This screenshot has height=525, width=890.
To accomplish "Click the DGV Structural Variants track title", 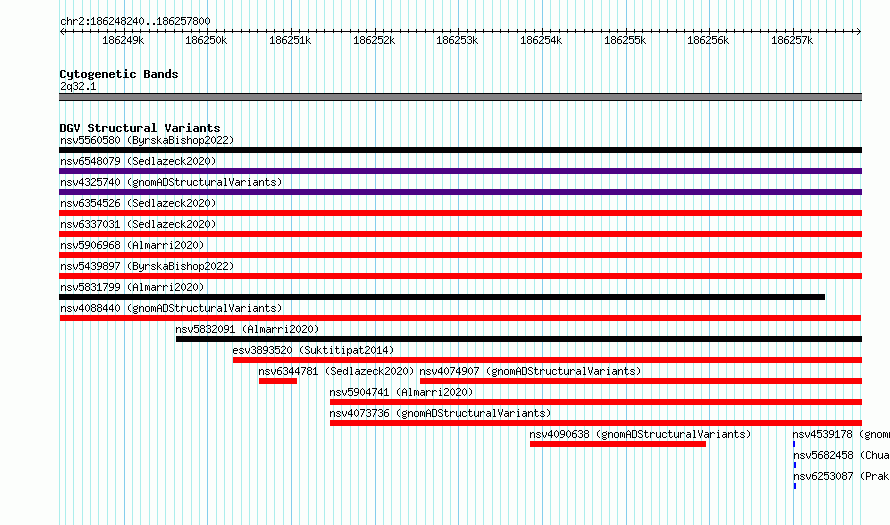I will (140, 128).
